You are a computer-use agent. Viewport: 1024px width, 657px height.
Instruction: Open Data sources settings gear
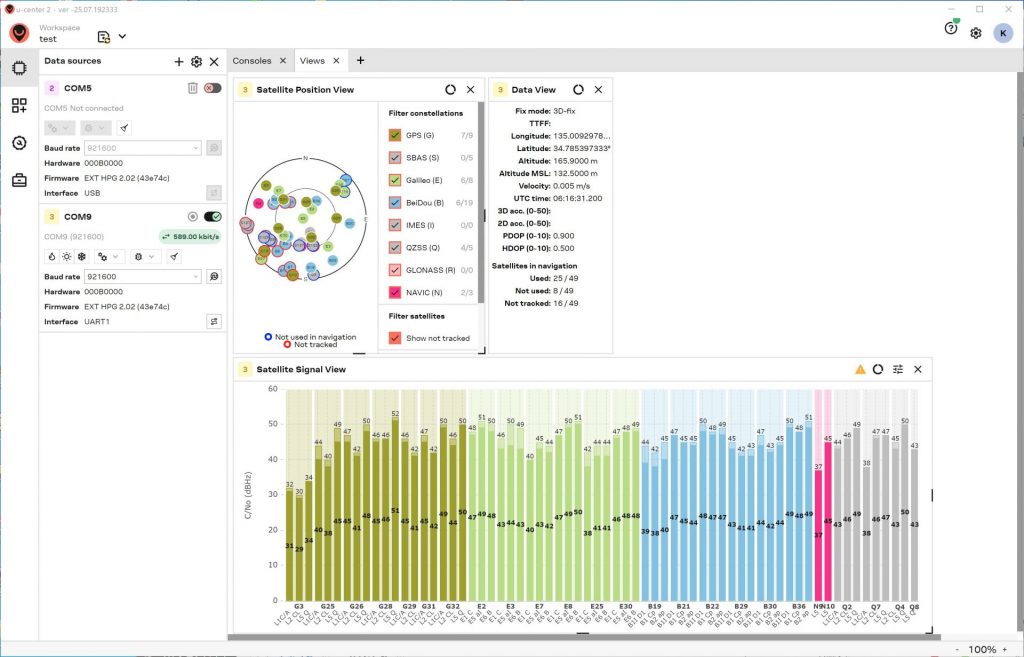pyautogui.click(x=196, y=62)
